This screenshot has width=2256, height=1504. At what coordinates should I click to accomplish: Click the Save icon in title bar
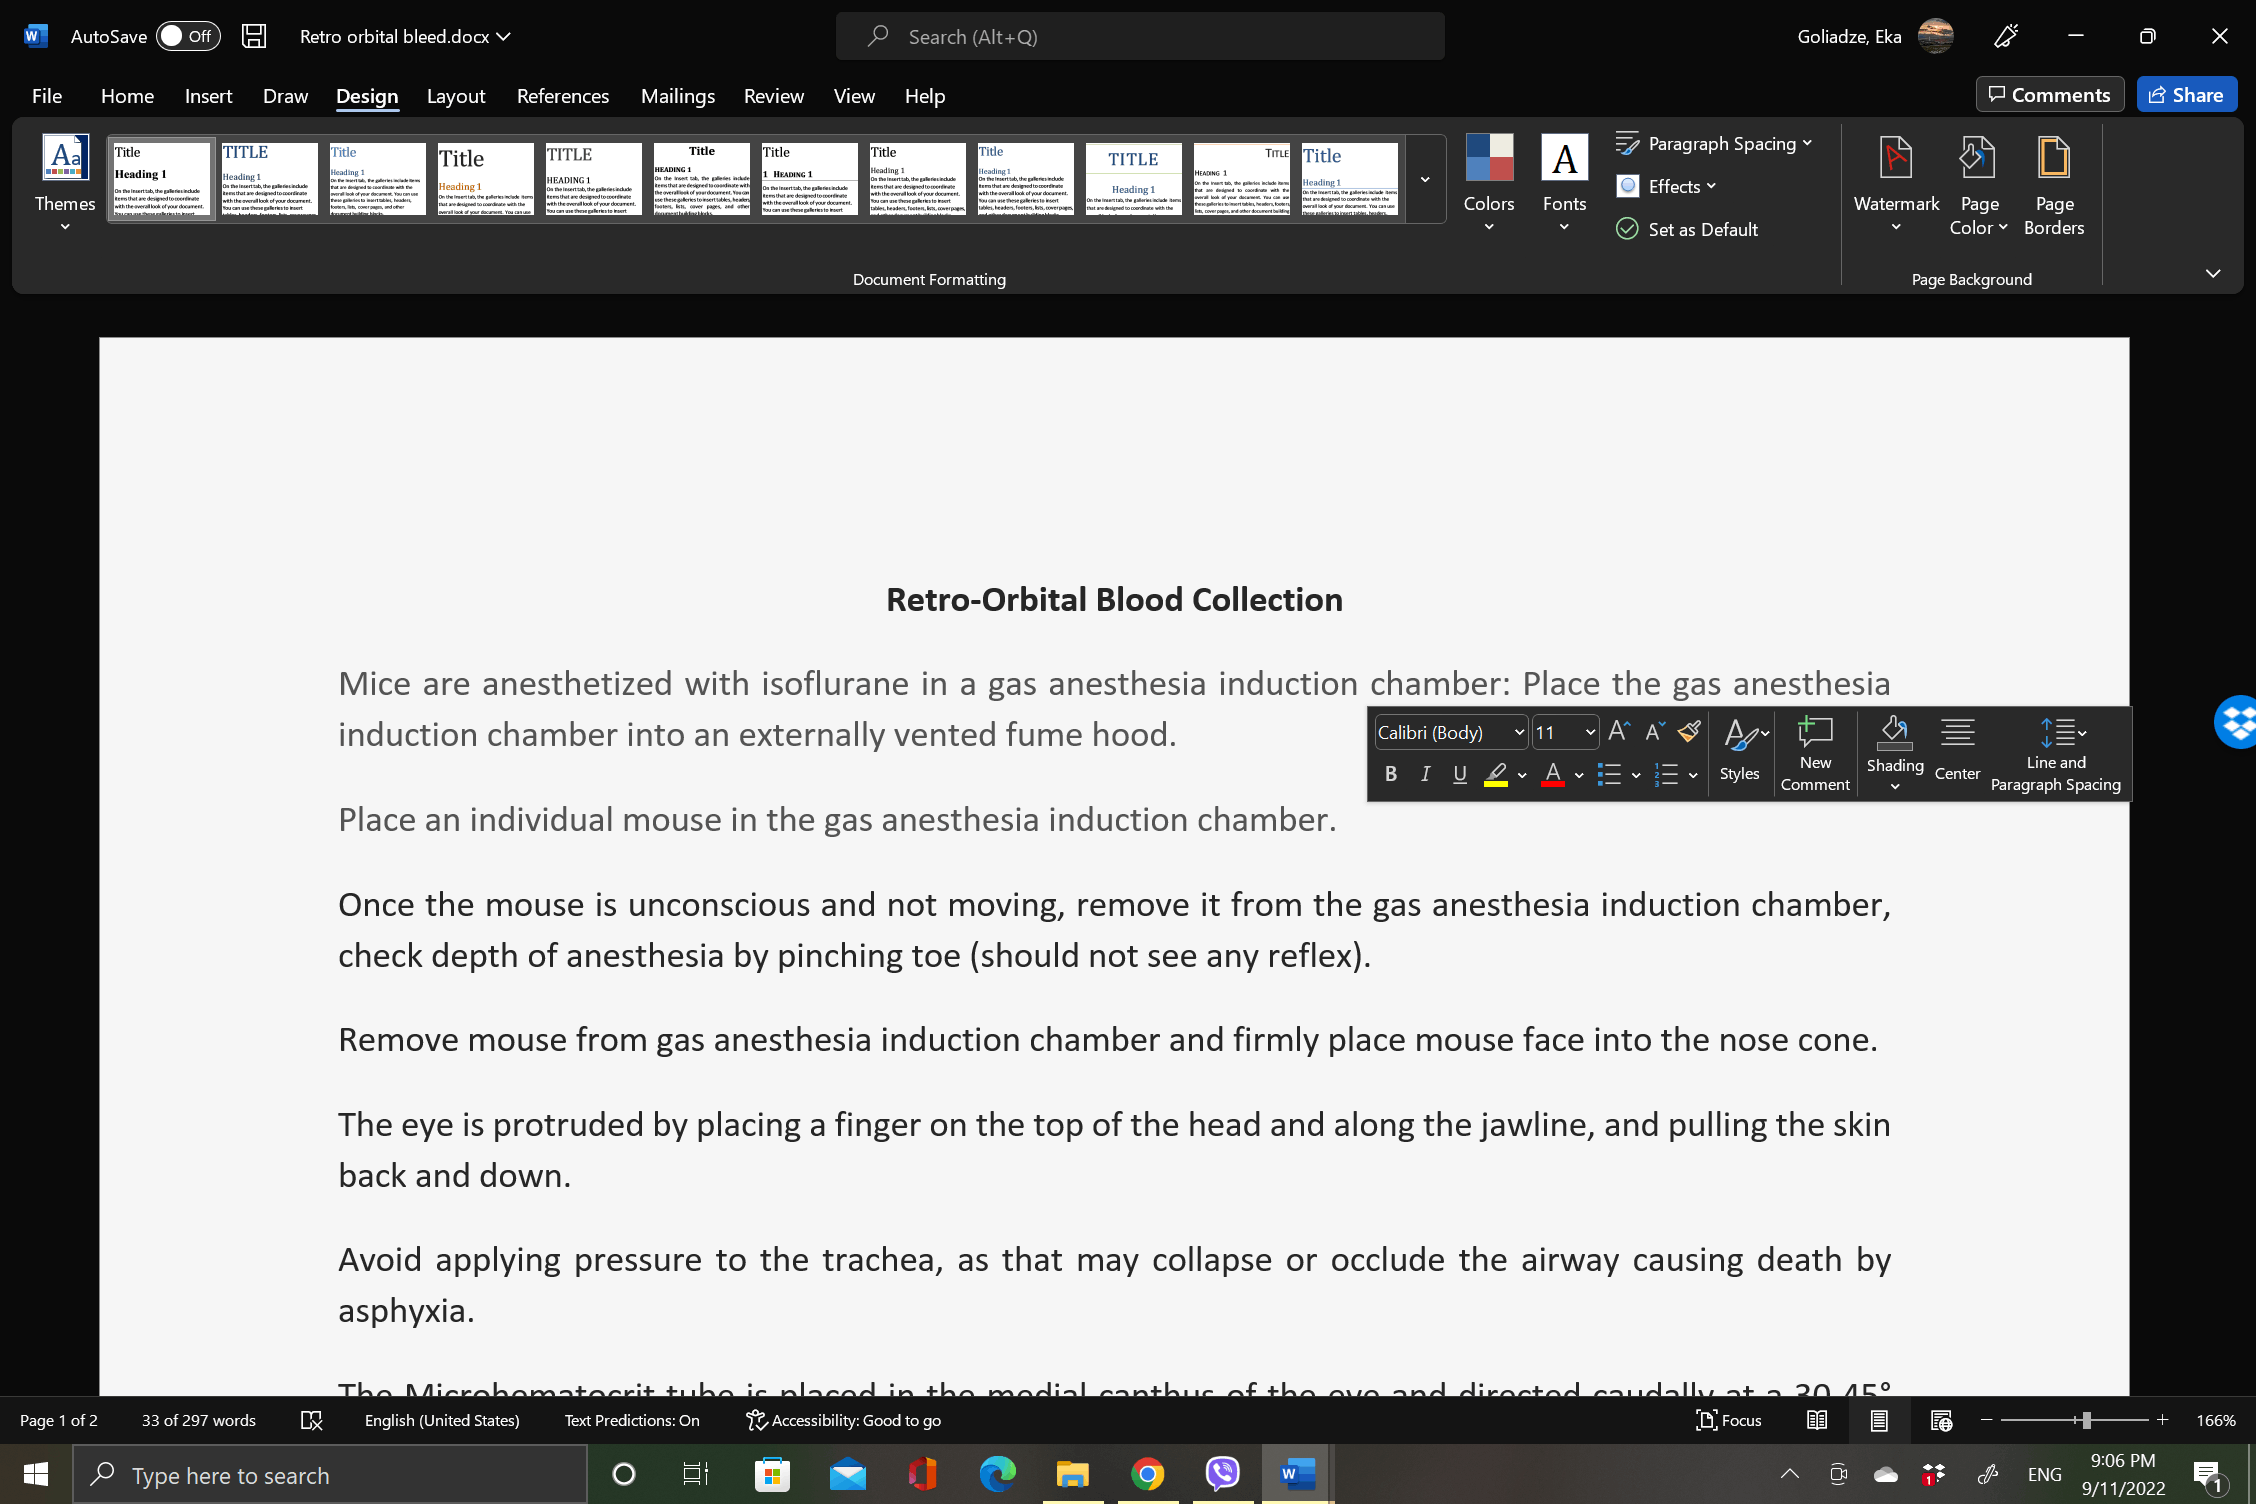coord(254,37)
